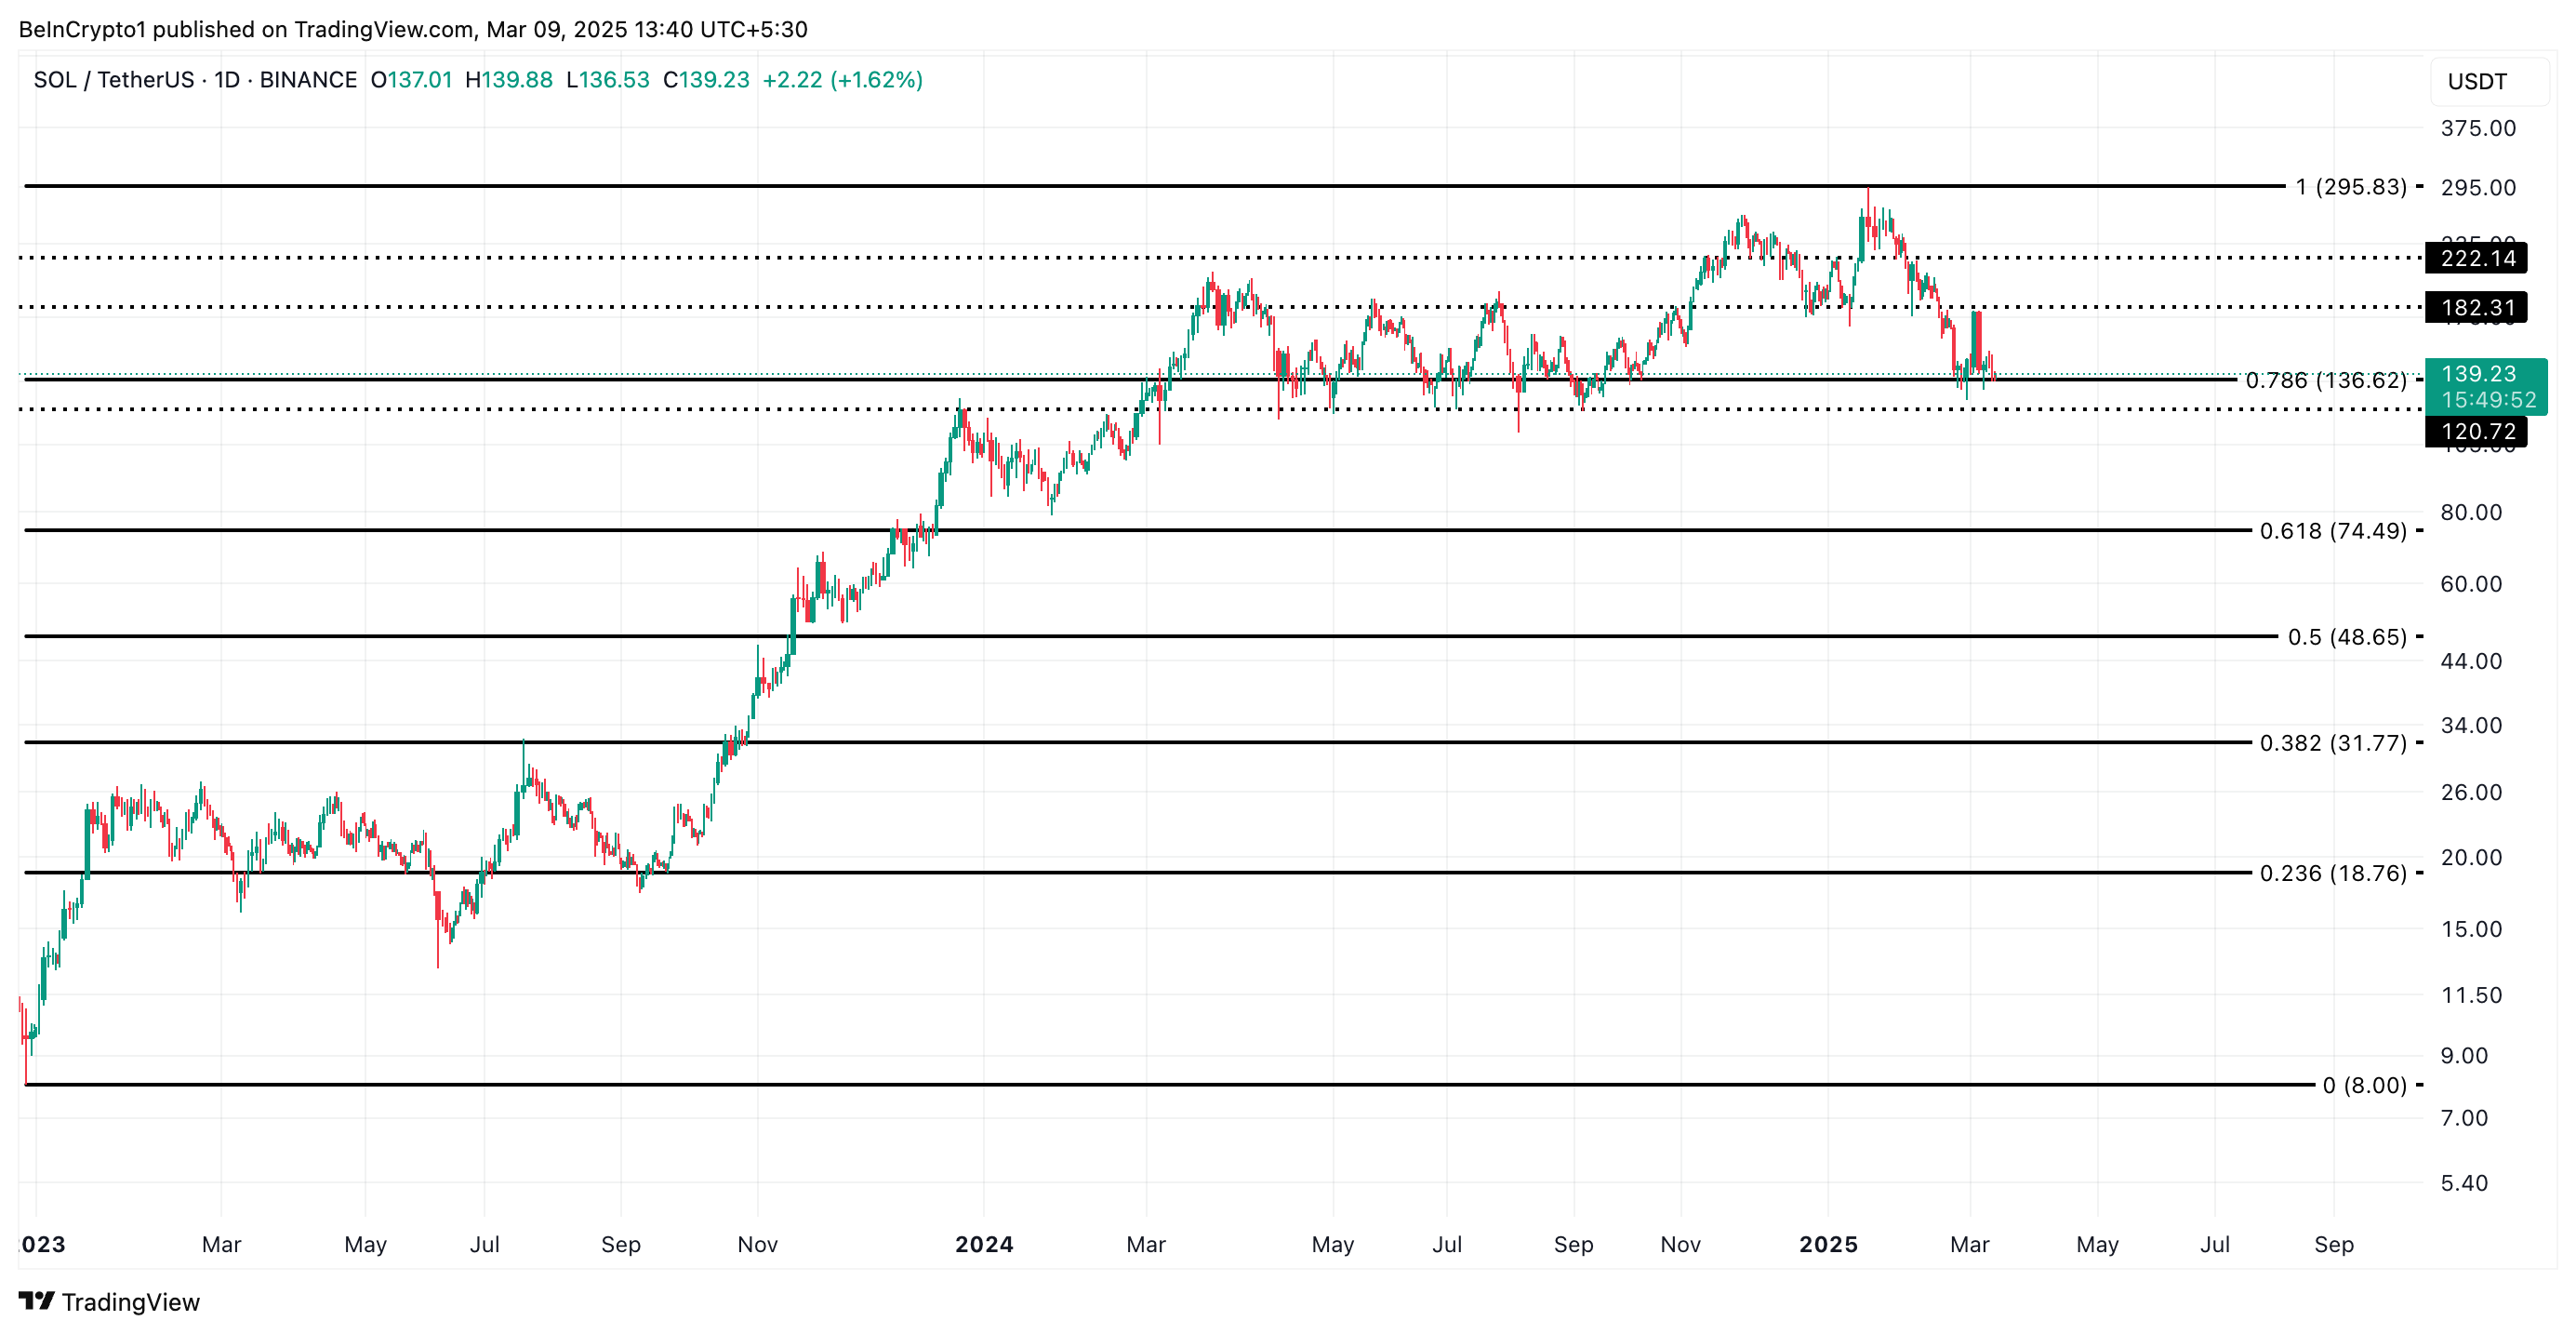Click the 120.72 price level label
The width and height of the screenshot is (2576, 1334).
2477,432
